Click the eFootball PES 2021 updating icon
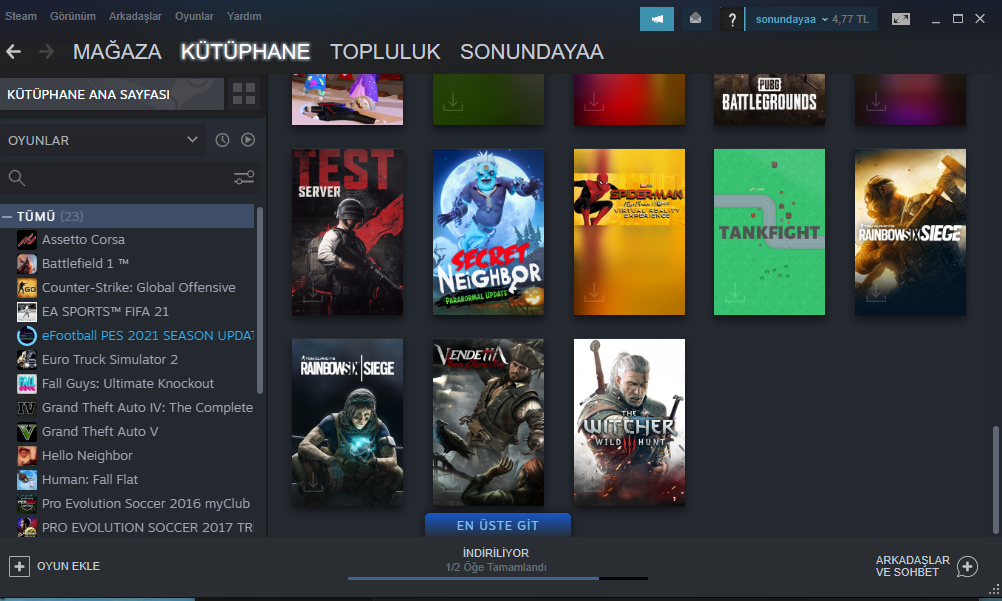The width and height of the screenshot is (1002, 601). (27, 336)
